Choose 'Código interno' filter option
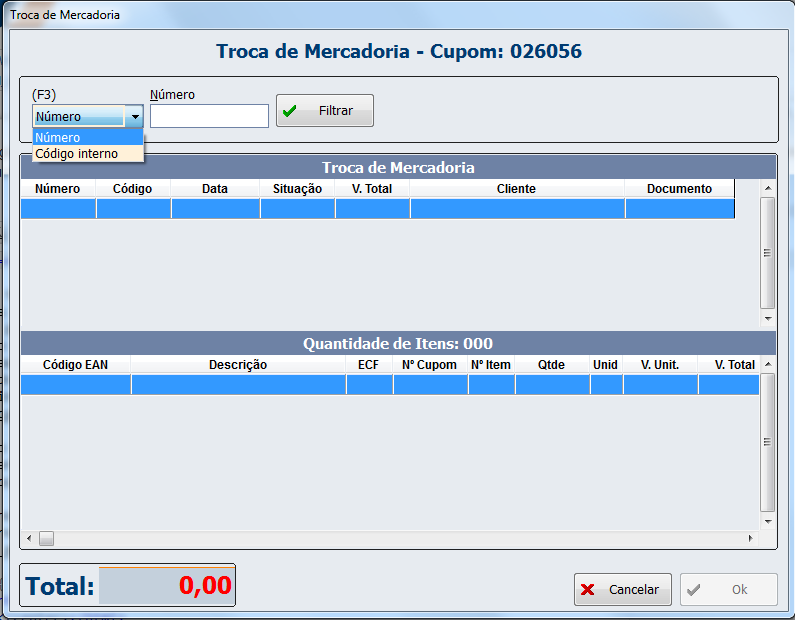Image resolution: width=795 pixels, height=620 pixels. pyautogui.click(x=88, y=154)
